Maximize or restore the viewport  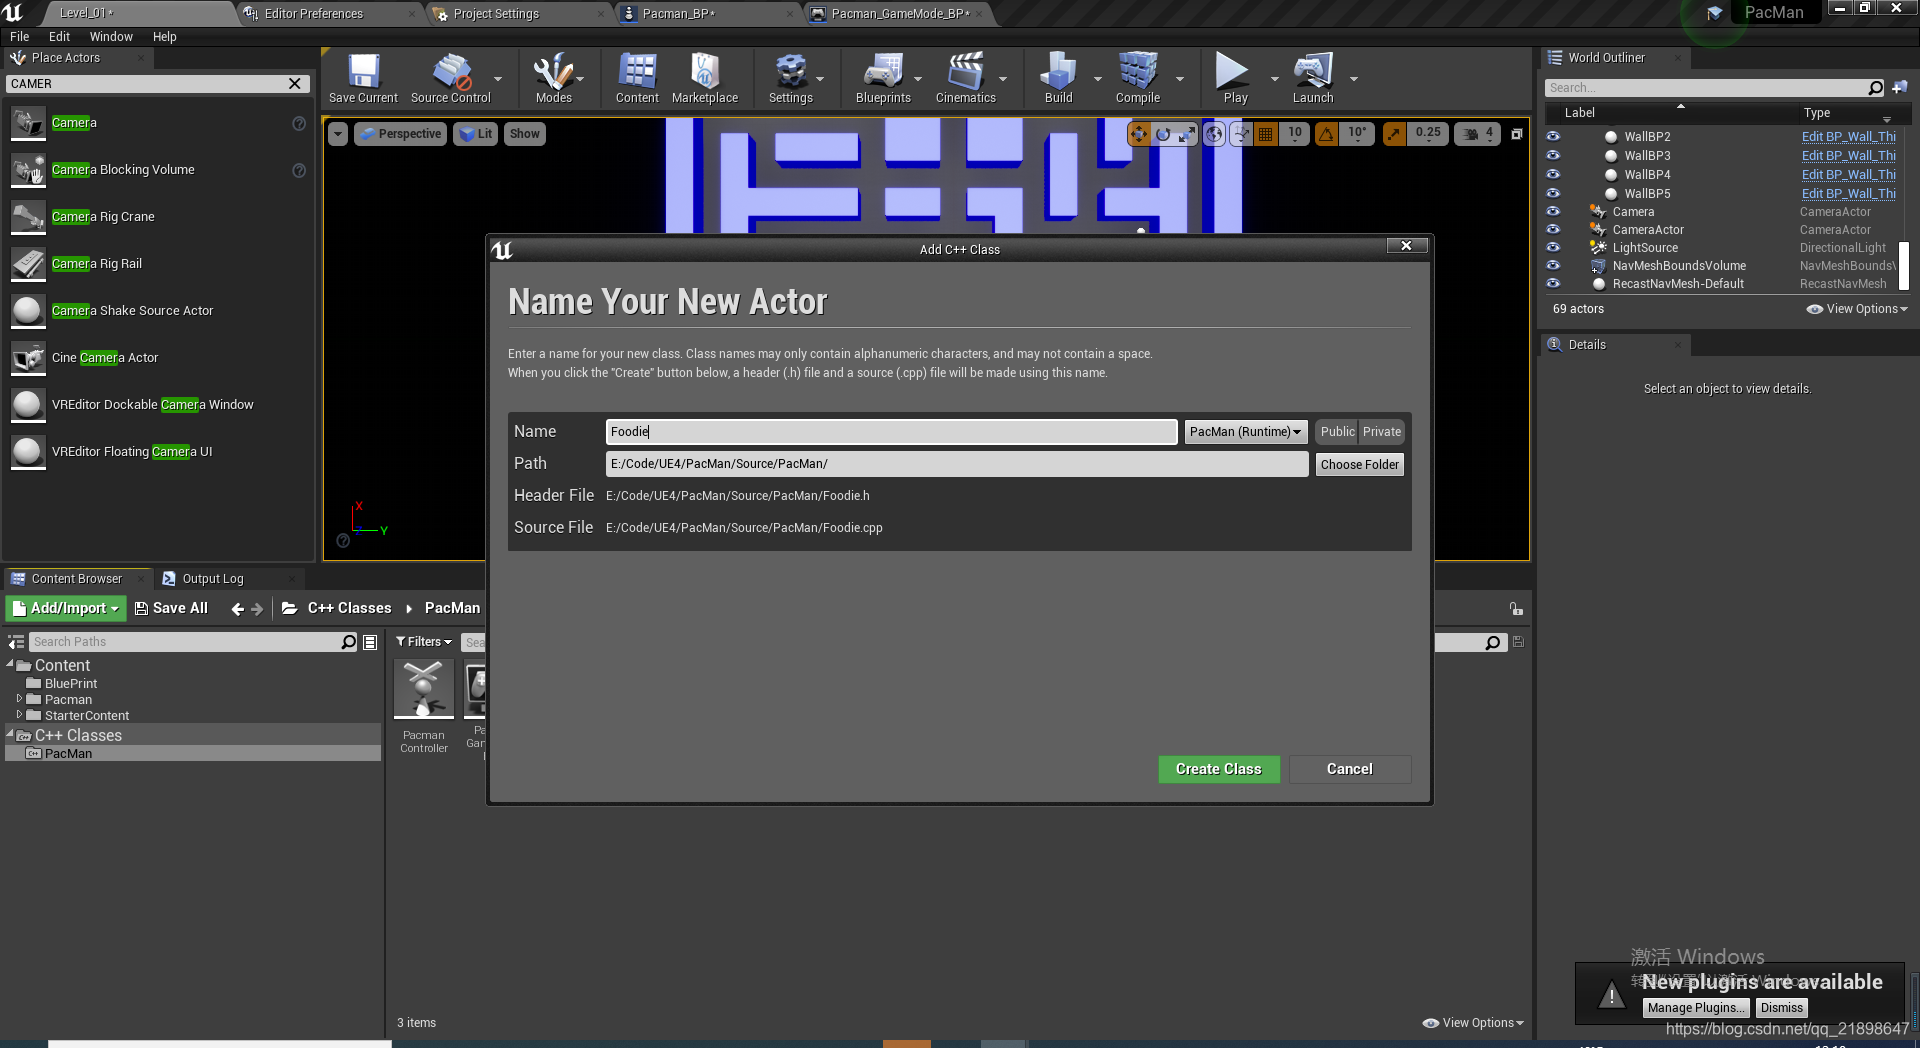click(1516, 134)
